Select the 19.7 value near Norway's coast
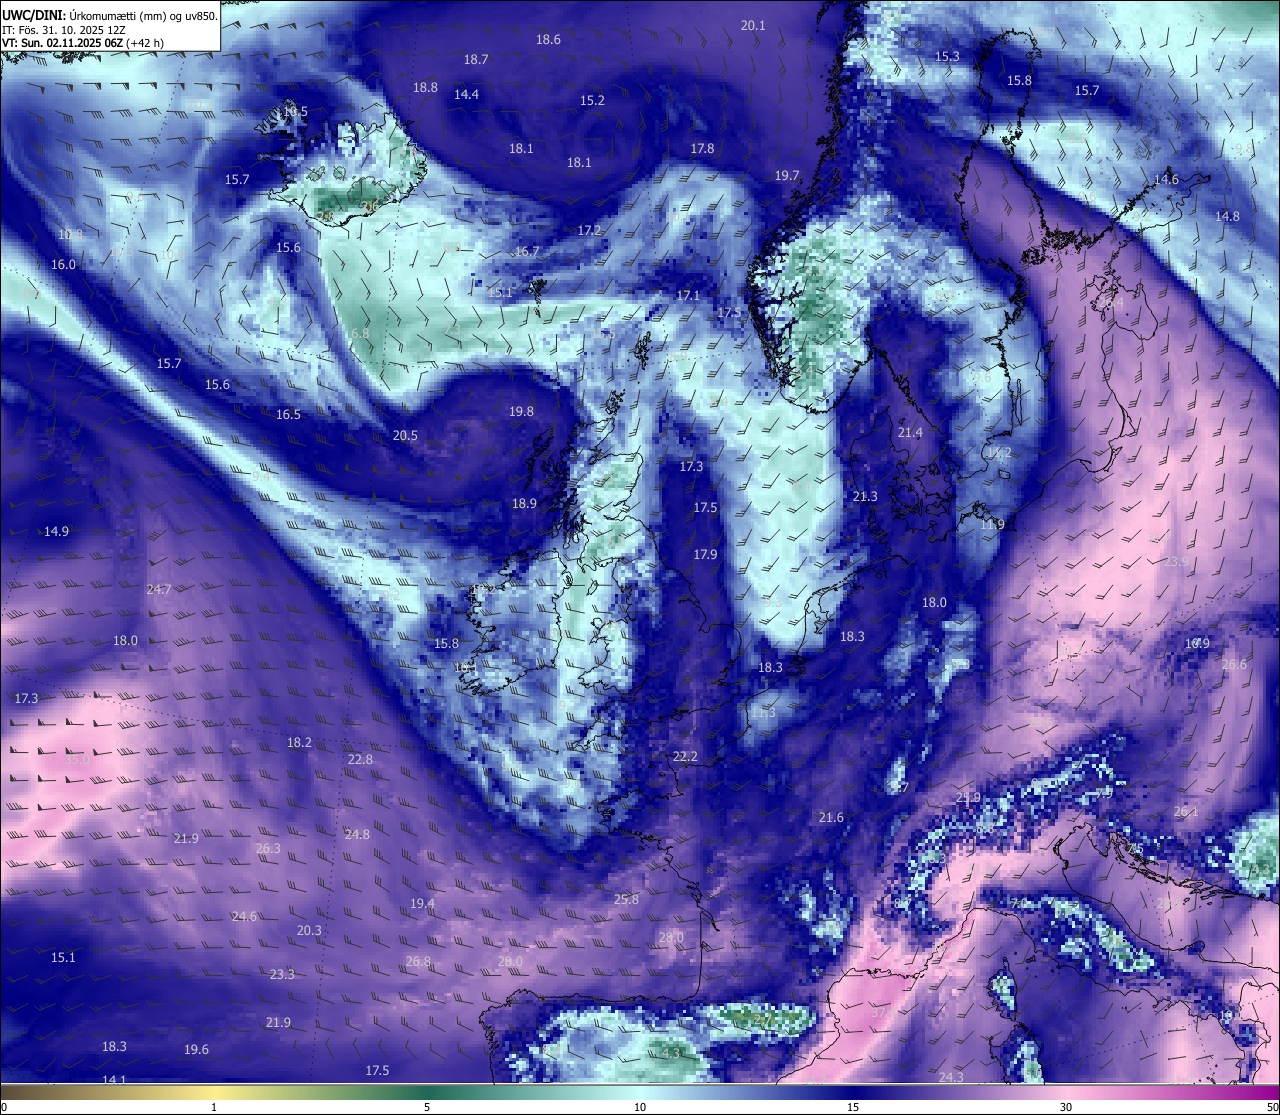The width and height of the screenshot is (1280, 1115). pyautogui.click(x=787, y=176)
